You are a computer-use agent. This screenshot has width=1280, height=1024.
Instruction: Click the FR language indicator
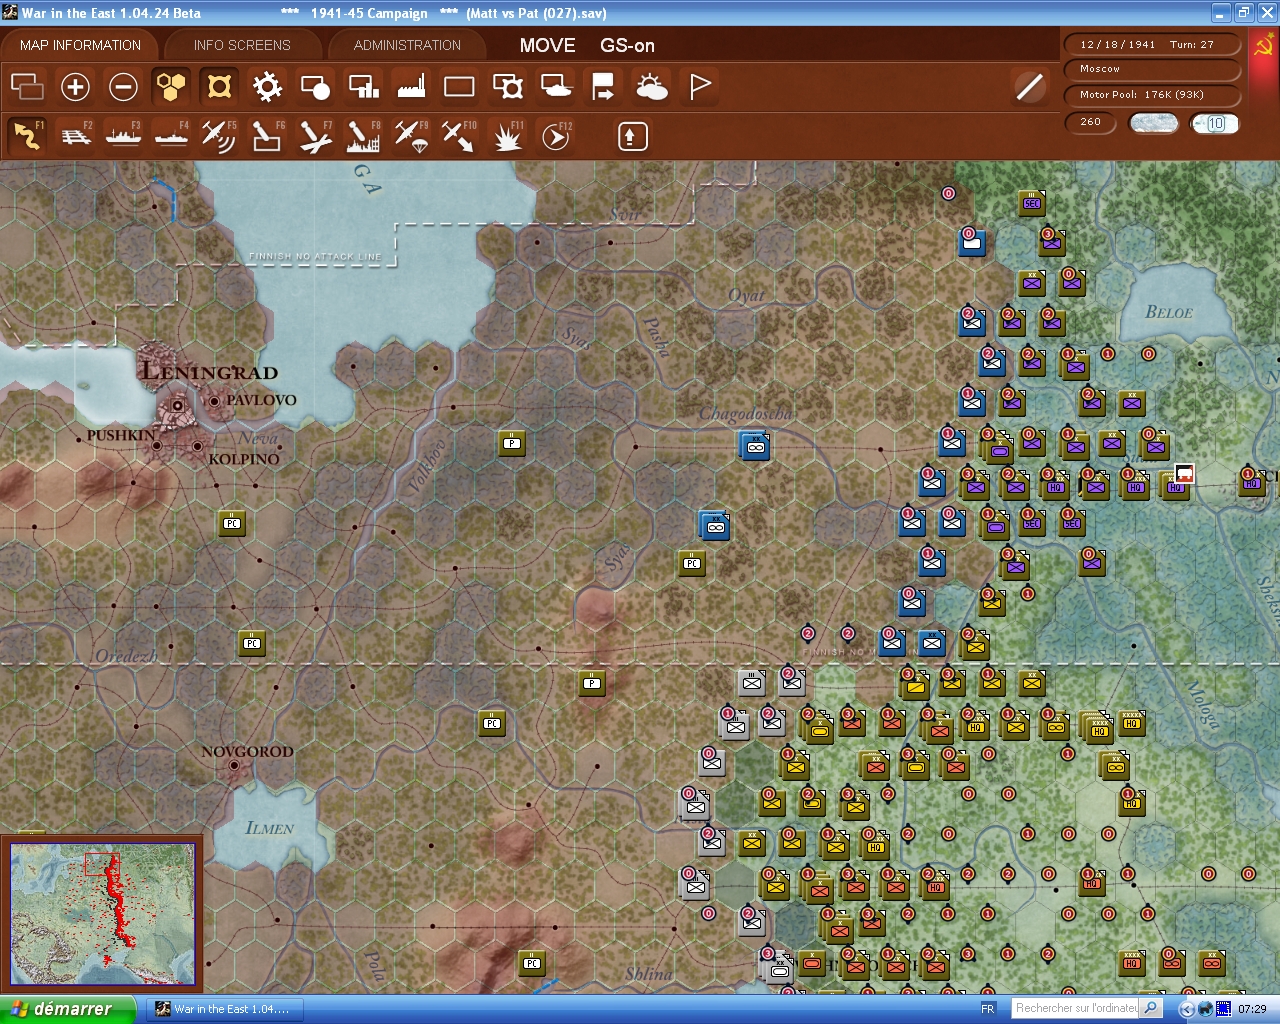pos(988,1009)
